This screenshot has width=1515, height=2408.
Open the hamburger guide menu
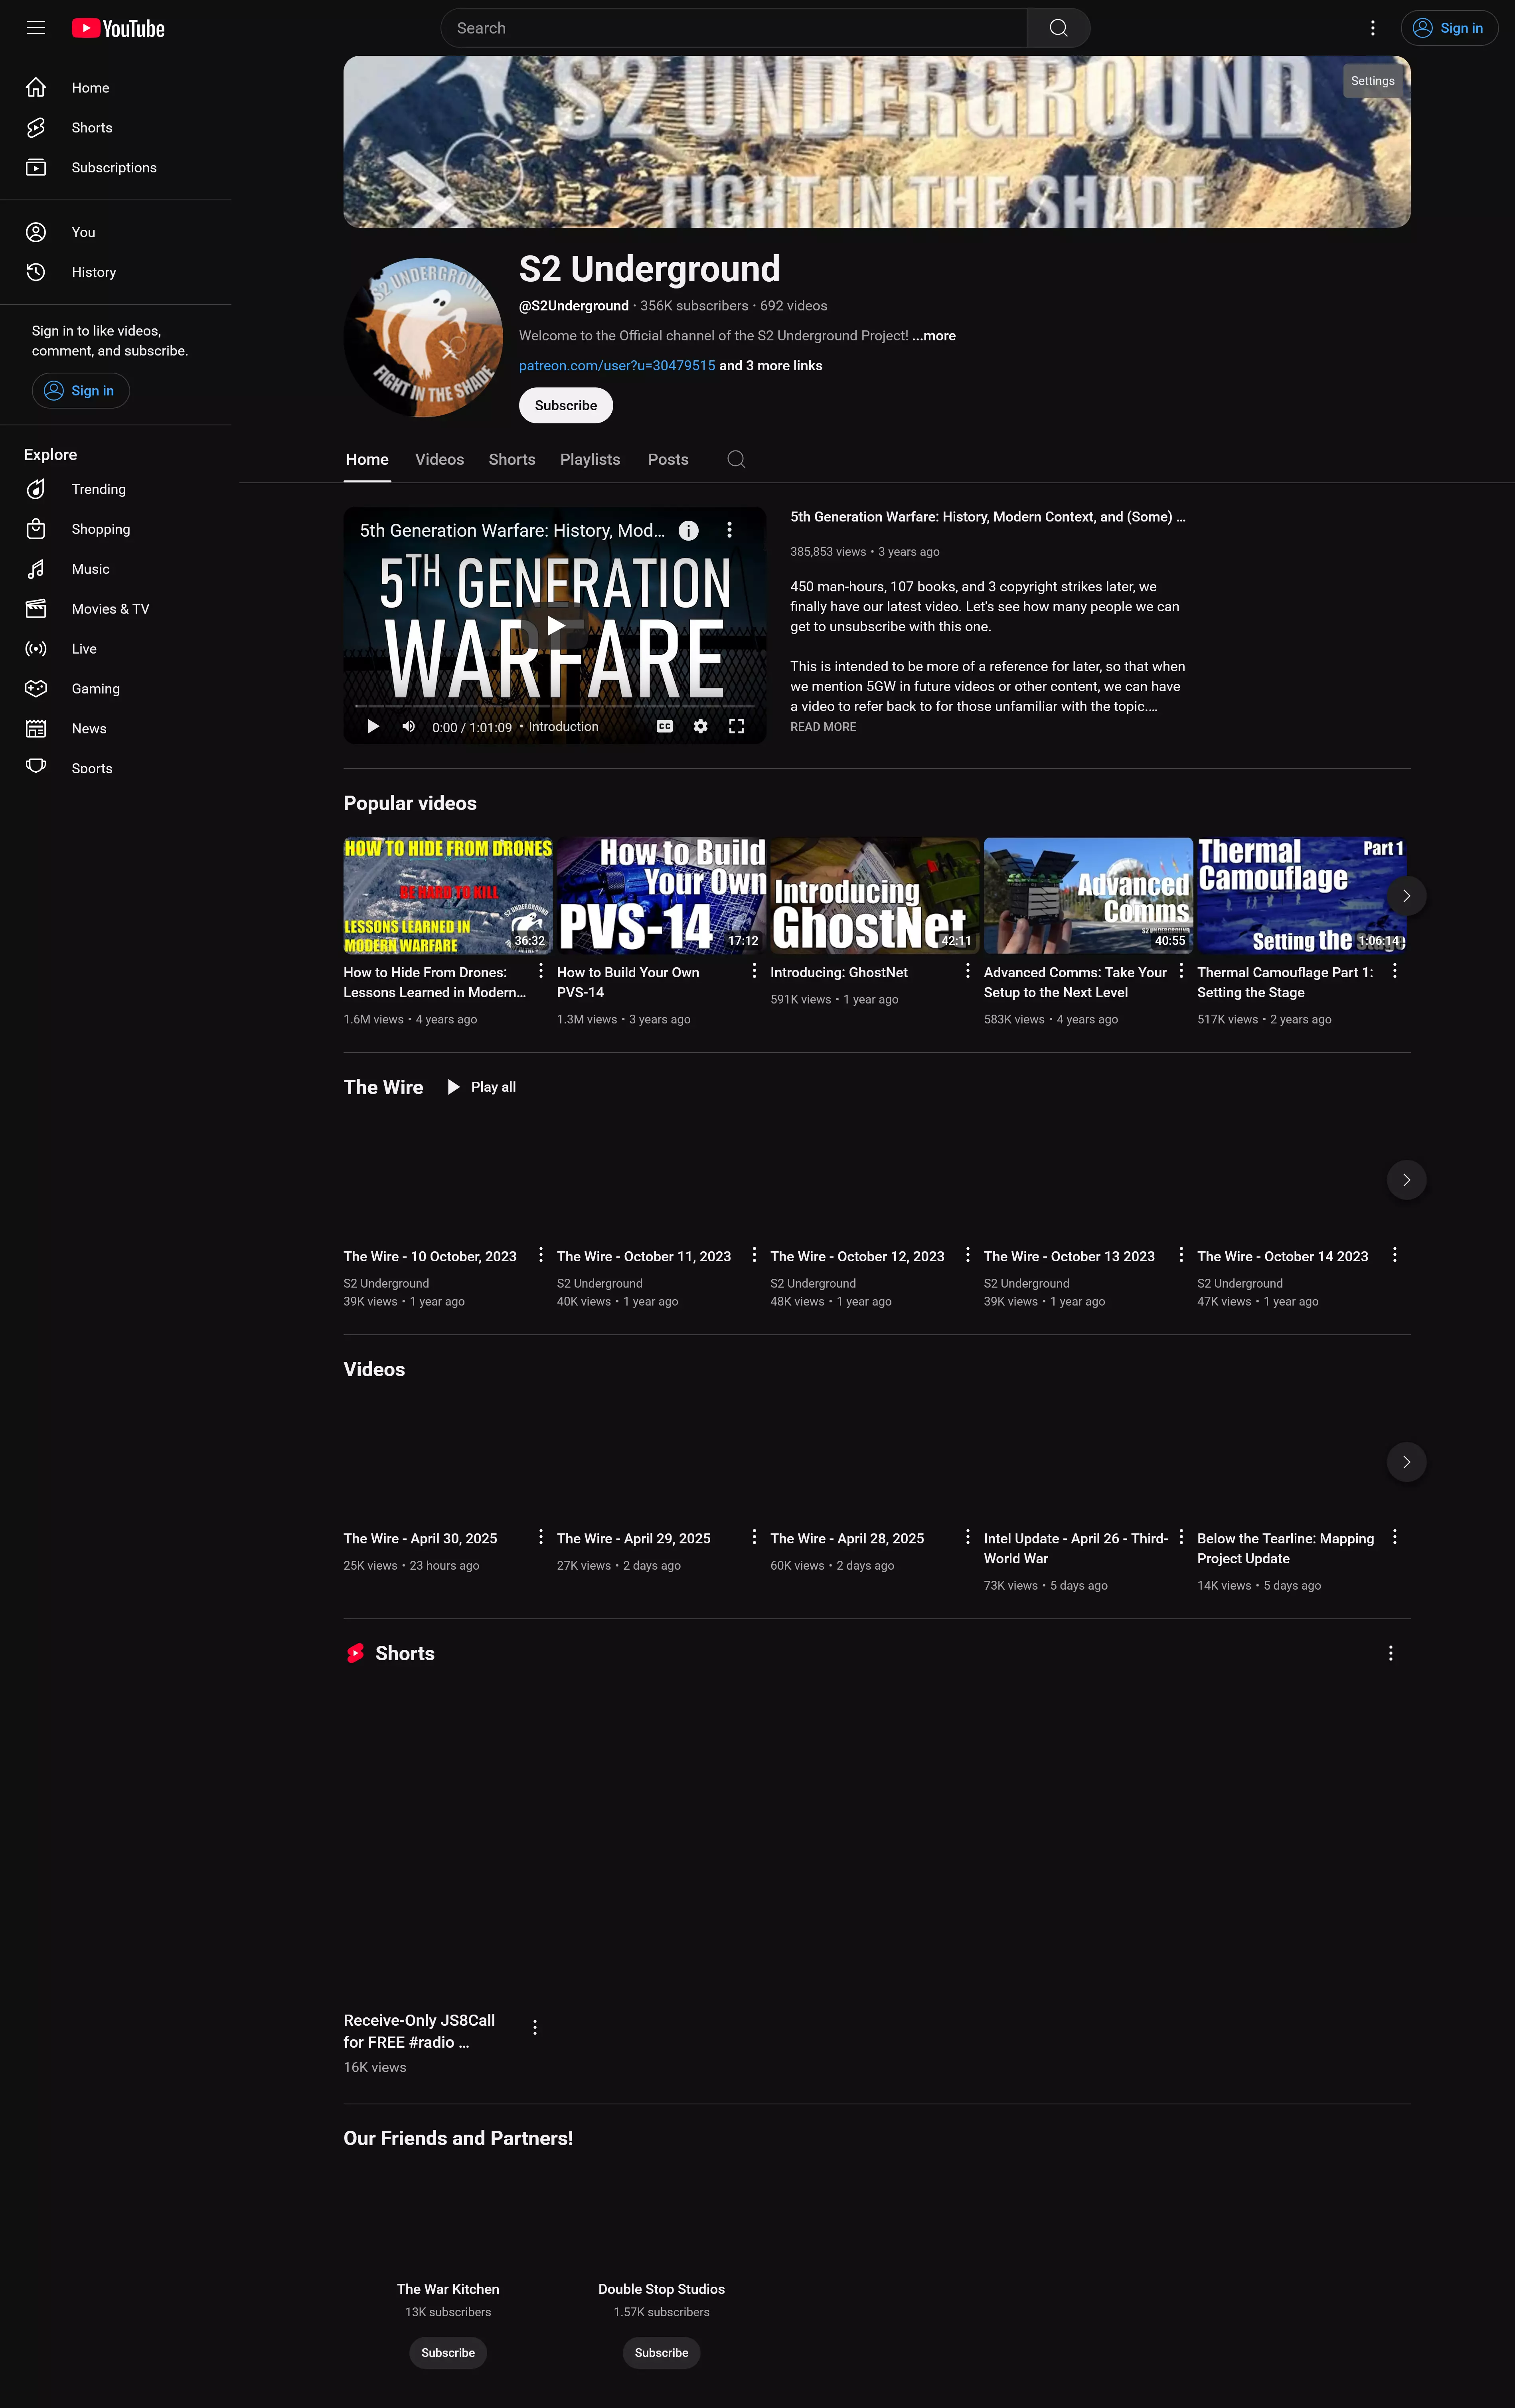[x=36, y=28]
